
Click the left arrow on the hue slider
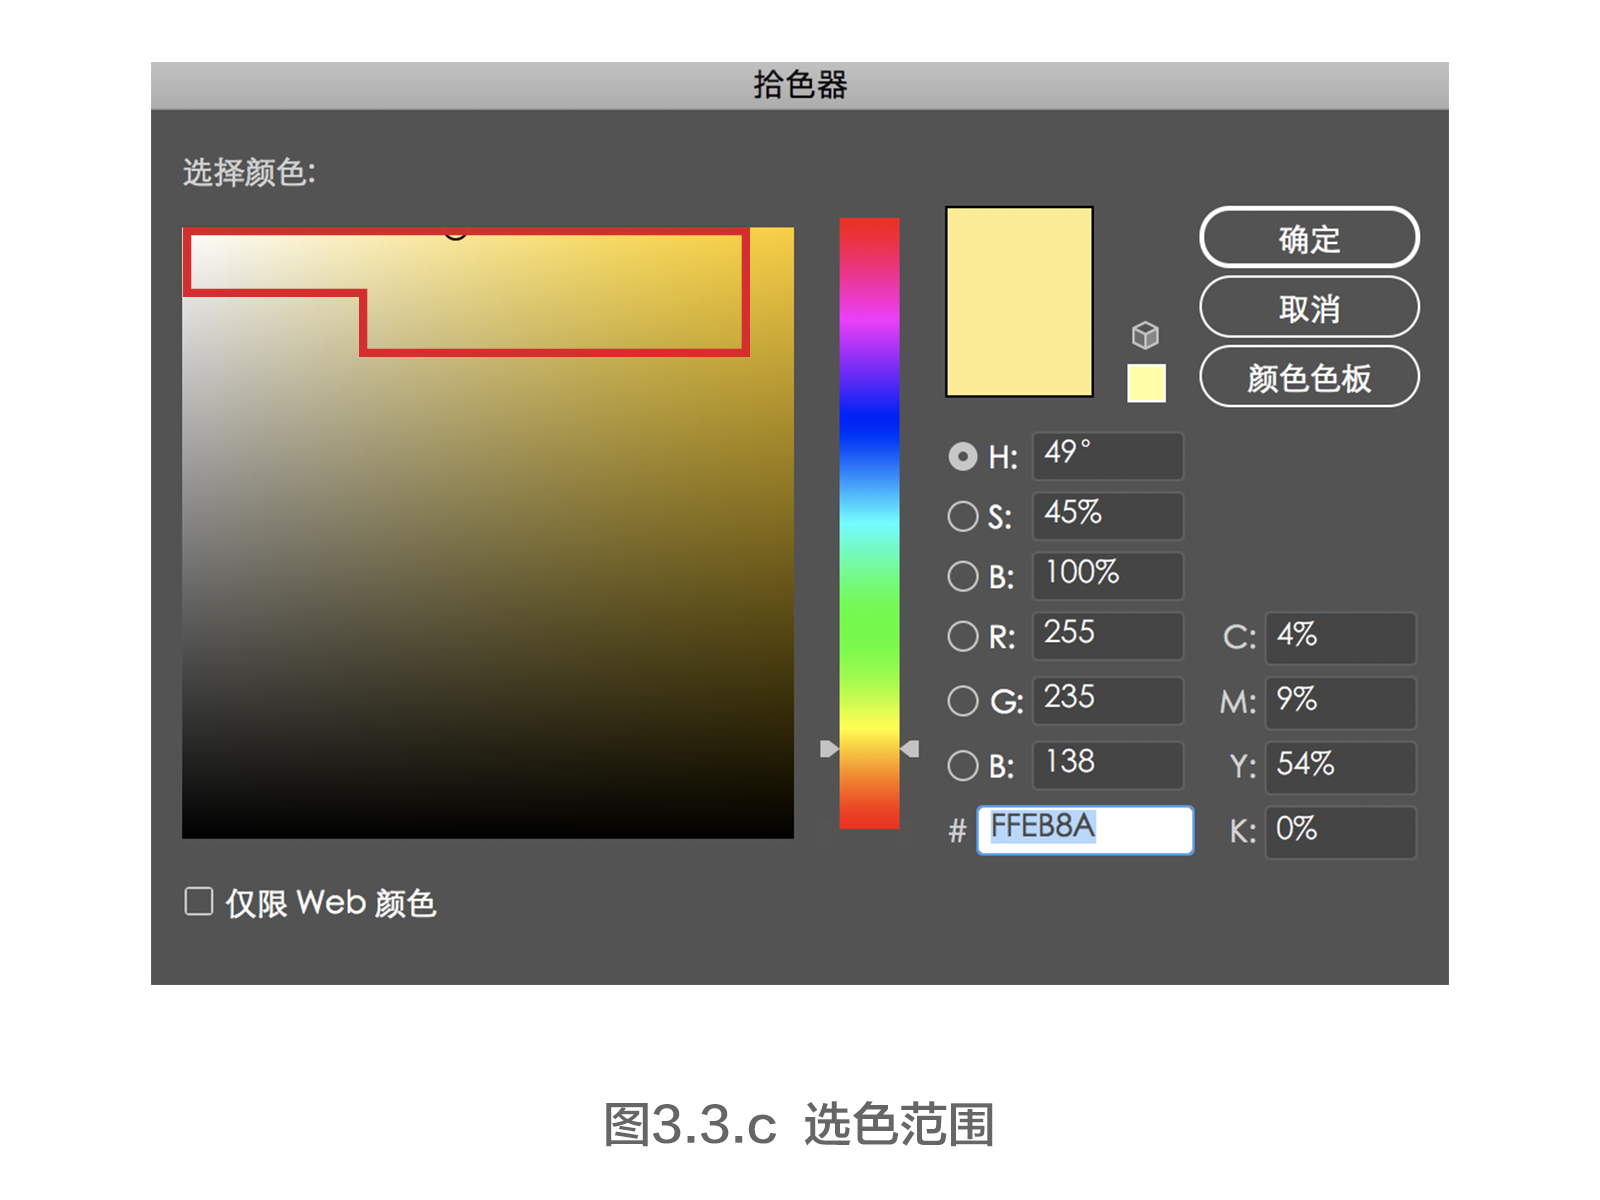(x=828, y=748)
